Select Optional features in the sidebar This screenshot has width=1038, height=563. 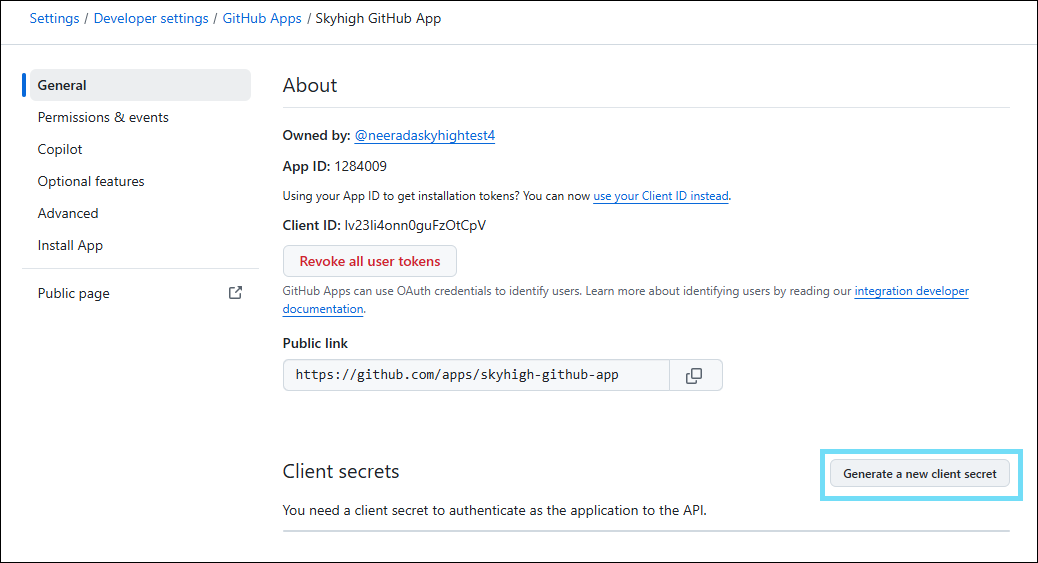[x=91, y=181]
